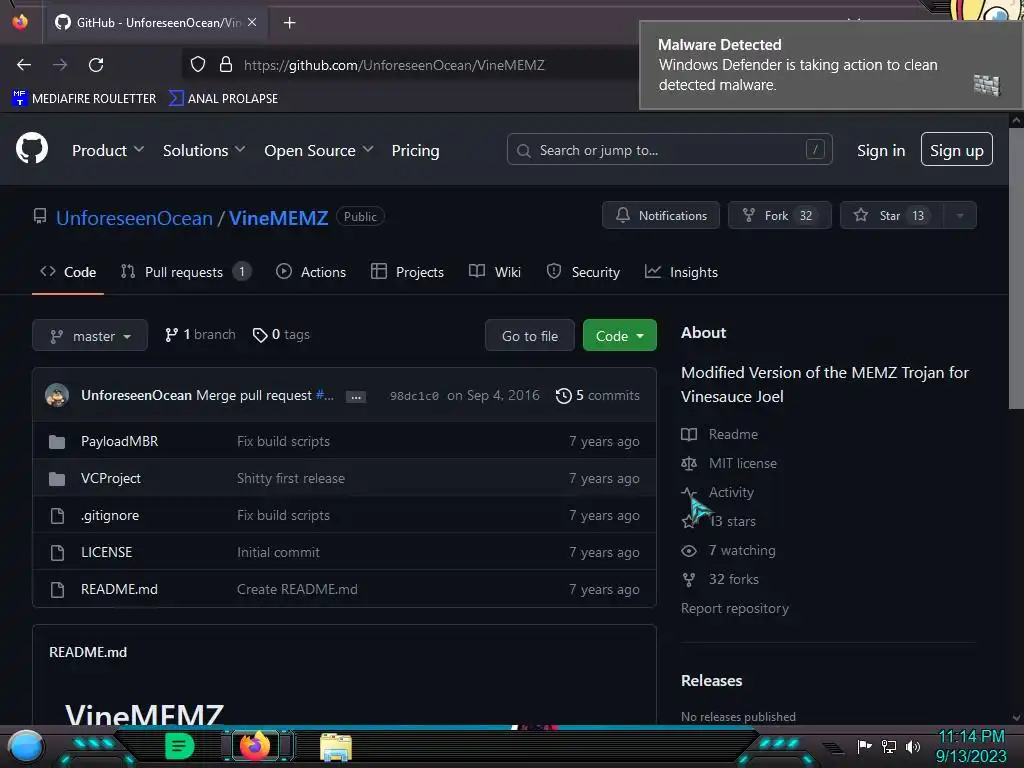Open the VCProject folder
The image size is (1024, 768).
(x=111, y=479)
